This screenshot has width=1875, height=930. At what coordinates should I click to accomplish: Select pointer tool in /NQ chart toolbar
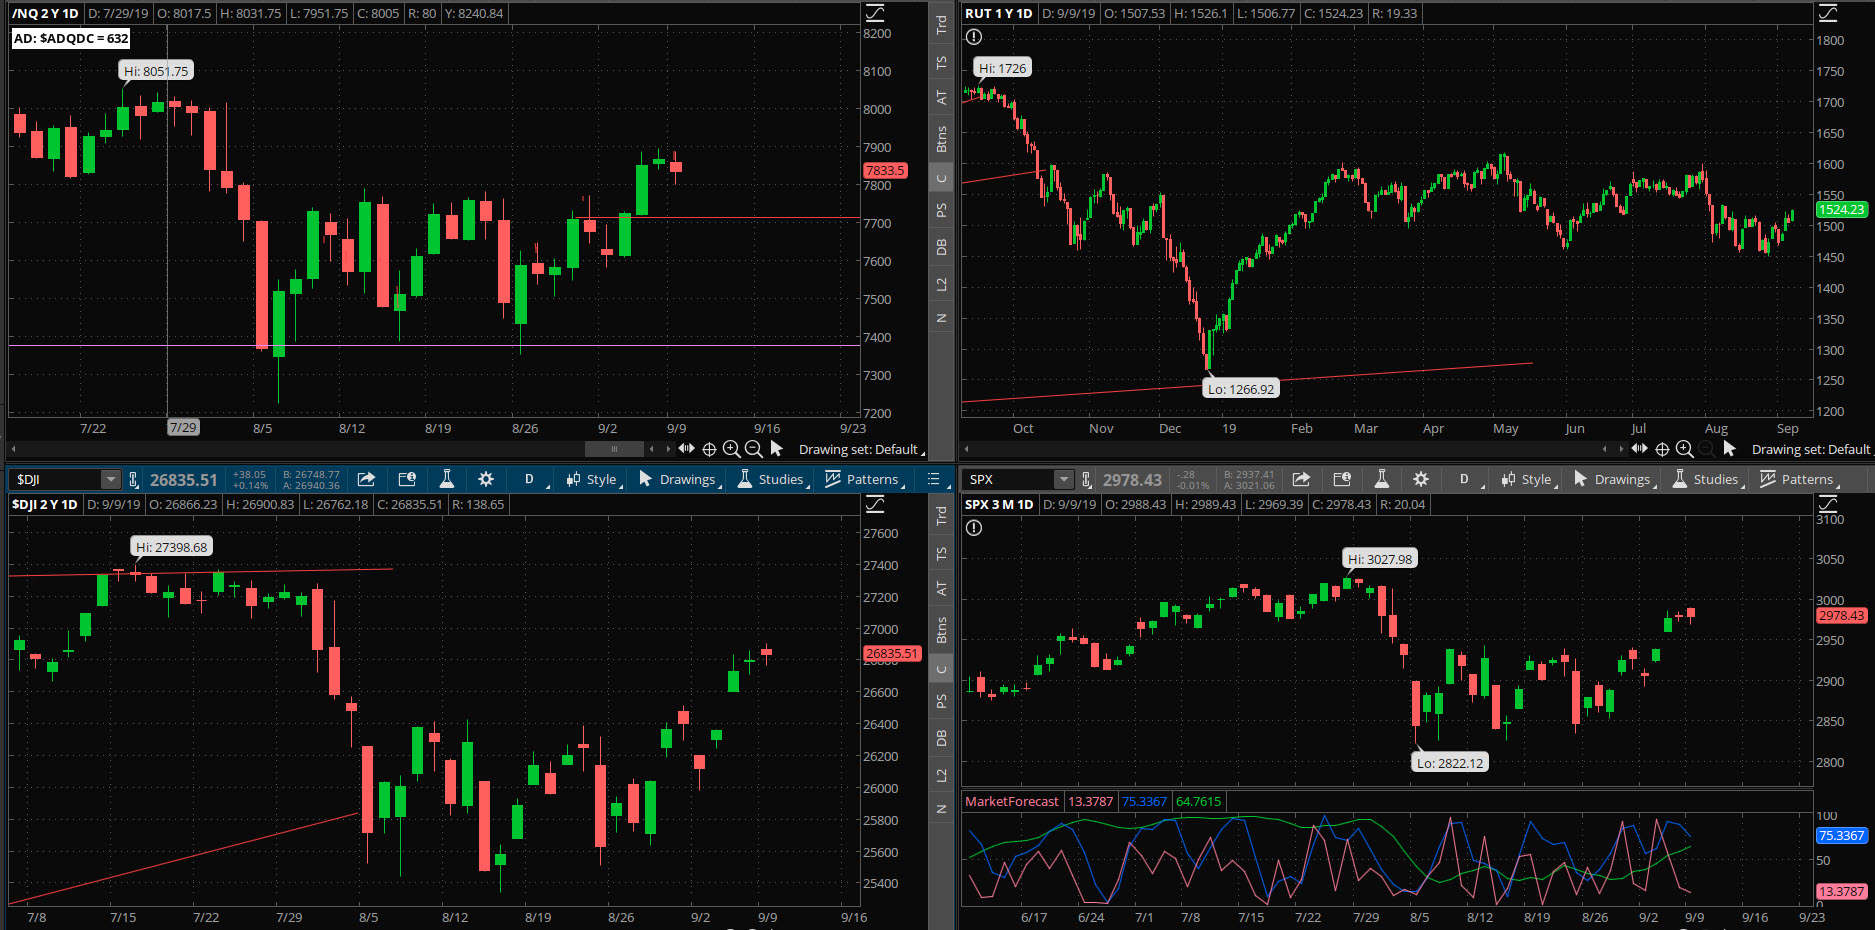[776, 449]
